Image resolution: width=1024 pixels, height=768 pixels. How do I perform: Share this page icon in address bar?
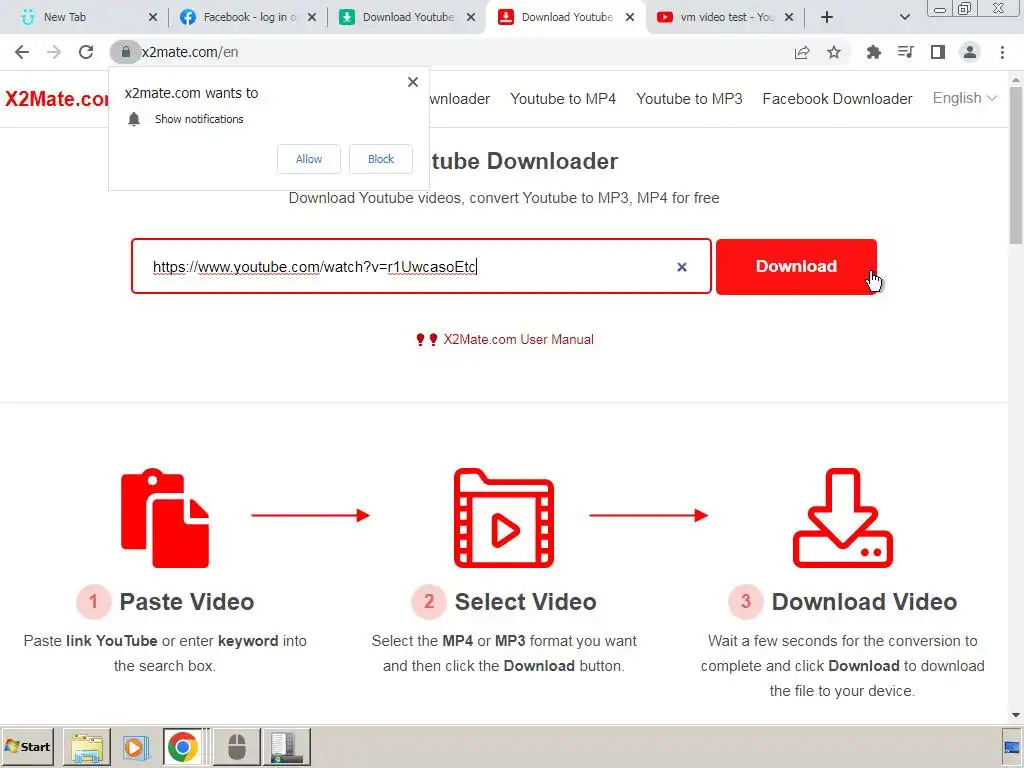coord(802,52)
